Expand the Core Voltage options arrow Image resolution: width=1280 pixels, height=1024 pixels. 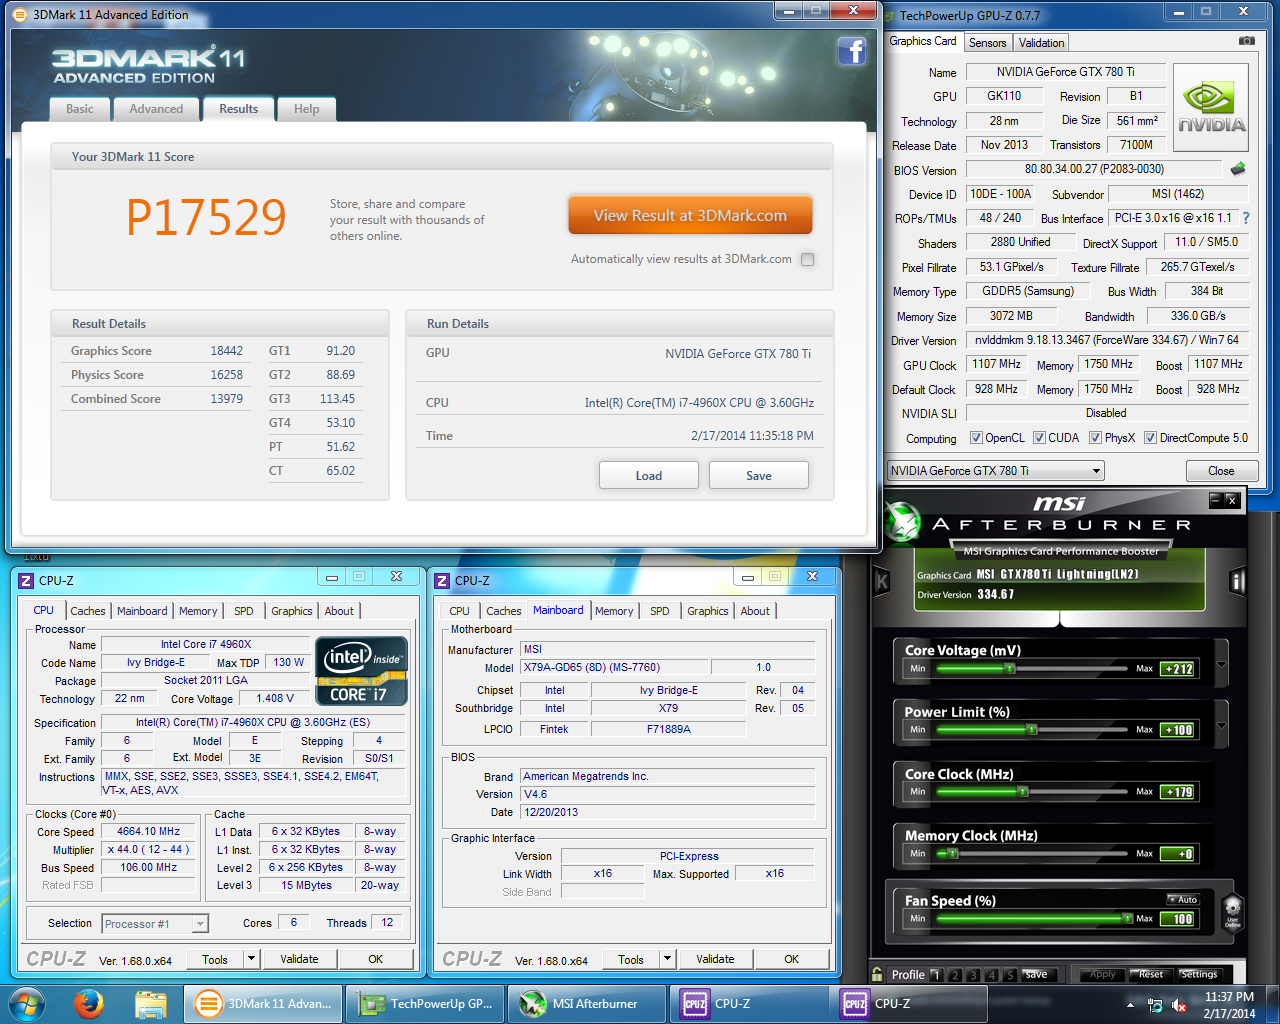click(1221, 665)
